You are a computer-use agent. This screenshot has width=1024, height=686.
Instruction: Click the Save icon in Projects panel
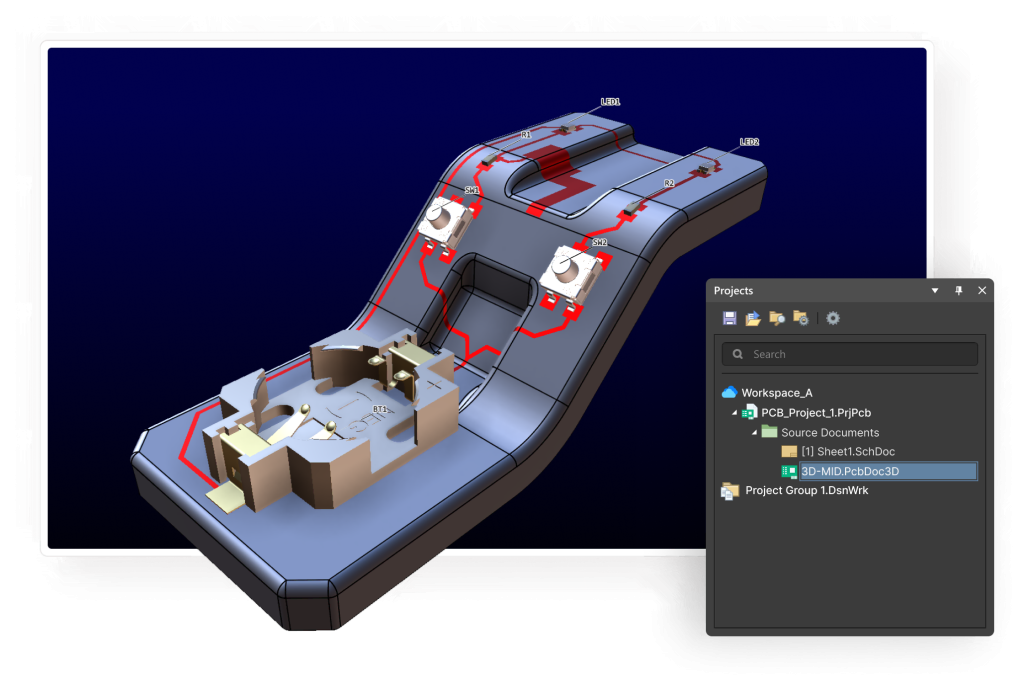(x=729, y=318)
